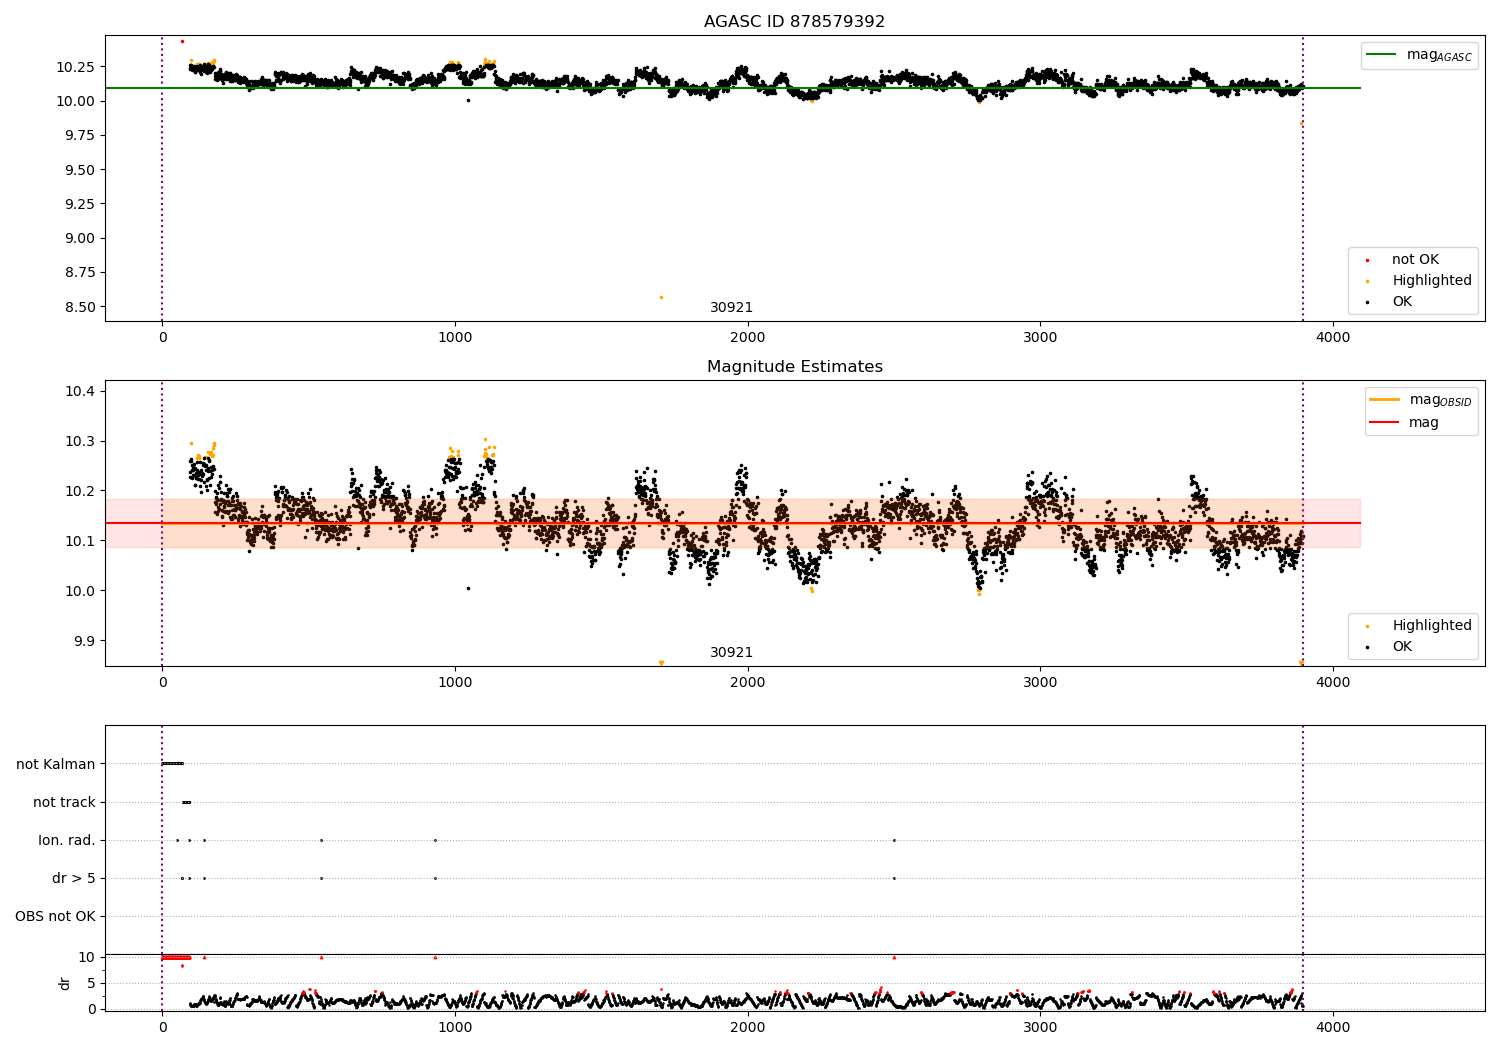The image size is (1500, 1050).
Task: Click the 5 tick on the dr axis
Action: [x=91, y=983]
